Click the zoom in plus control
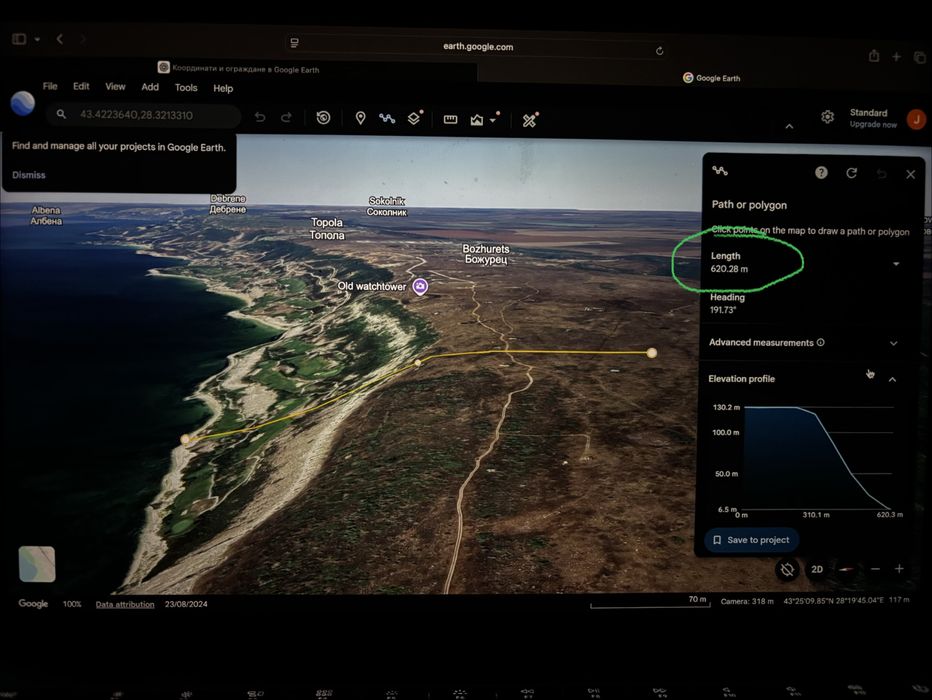Screen dimensions: 932x700 click(x=899, y=569)
